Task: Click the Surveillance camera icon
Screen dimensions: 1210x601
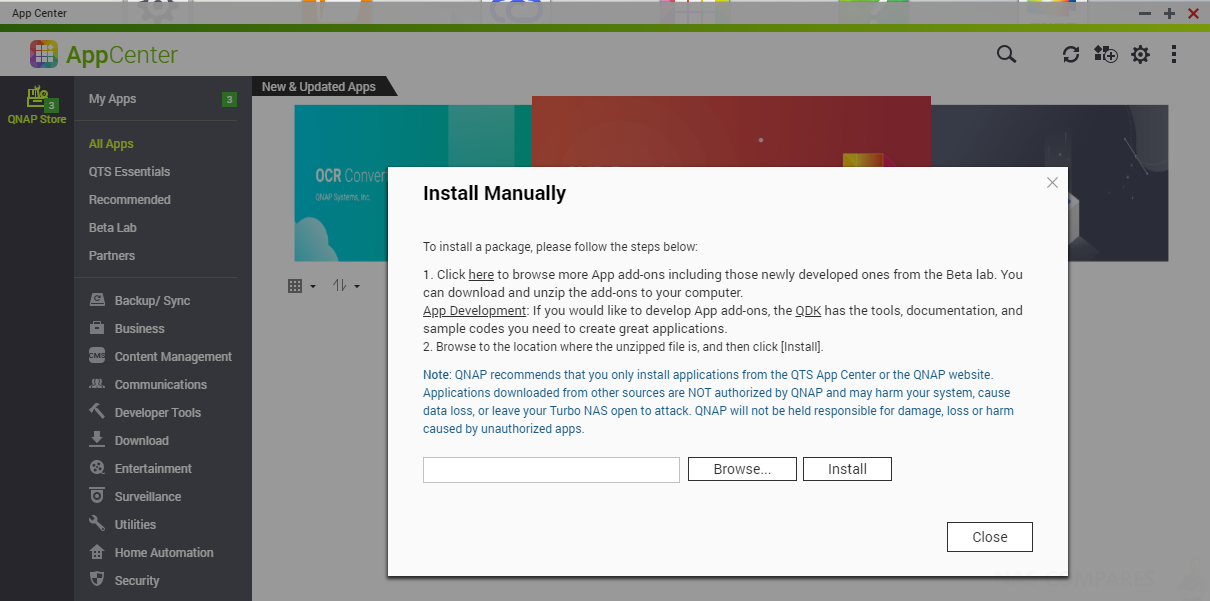Action: (97, 496)
